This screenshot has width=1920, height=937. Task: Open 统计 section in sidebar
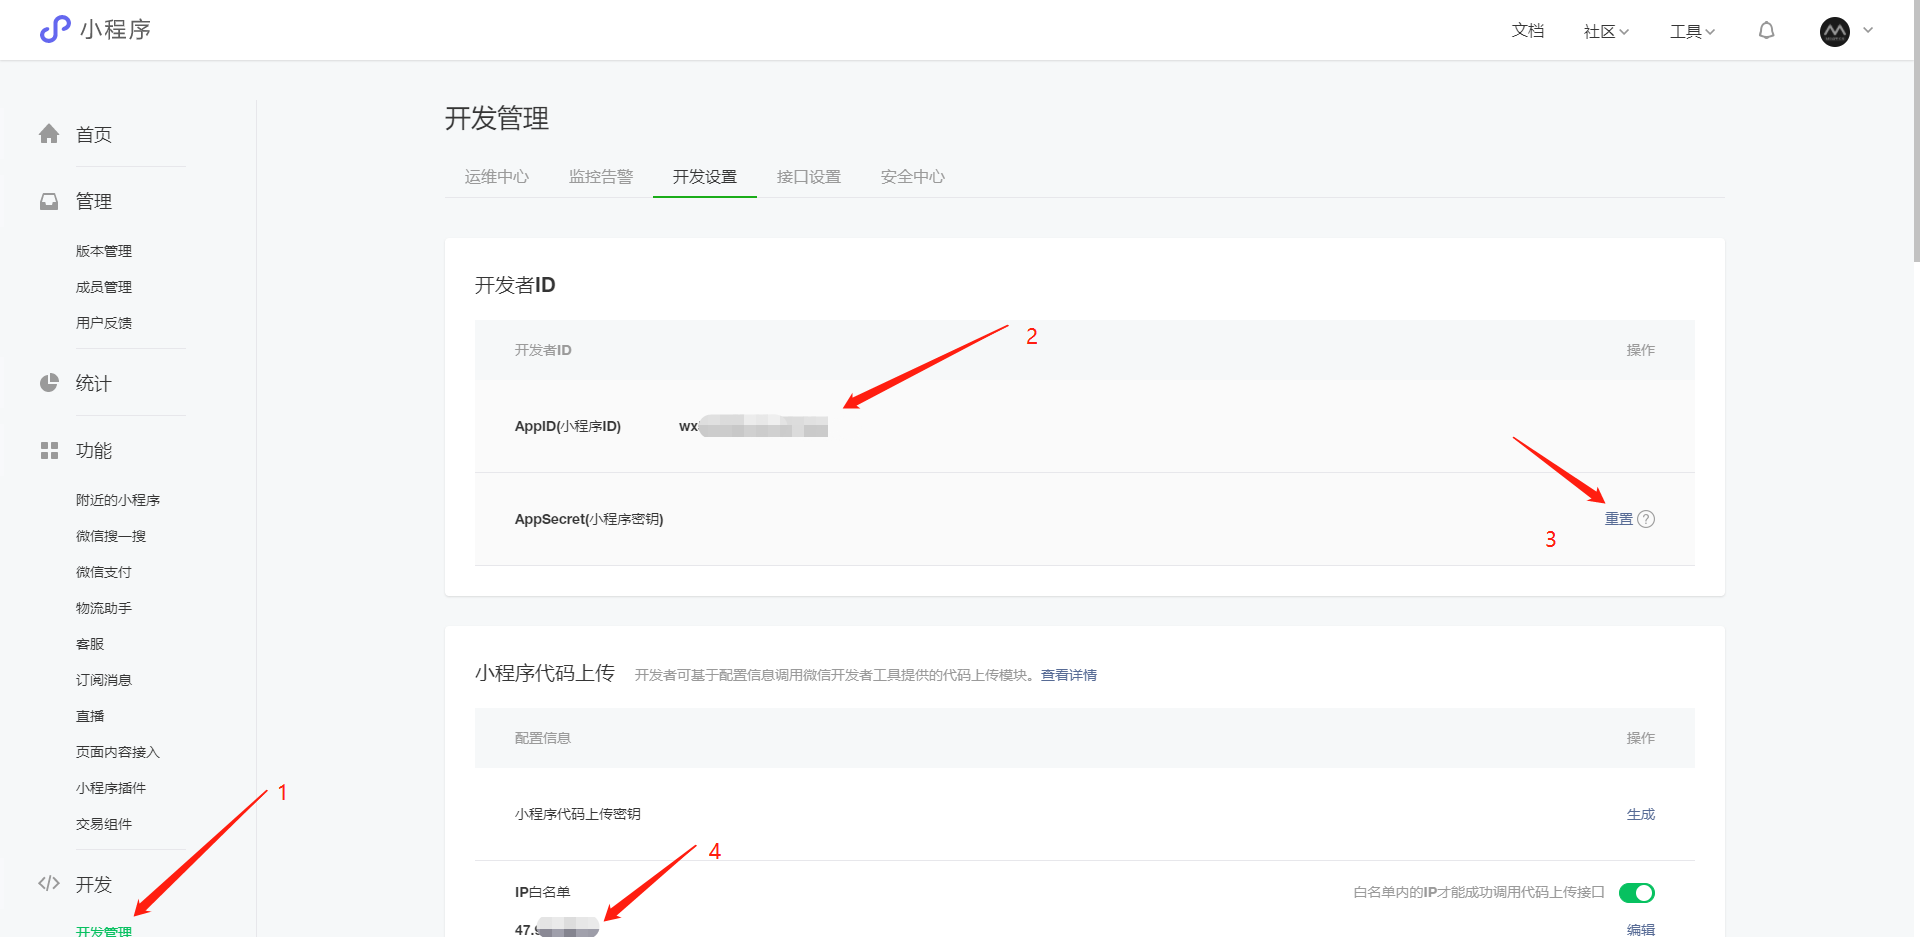tap(94, 383)
